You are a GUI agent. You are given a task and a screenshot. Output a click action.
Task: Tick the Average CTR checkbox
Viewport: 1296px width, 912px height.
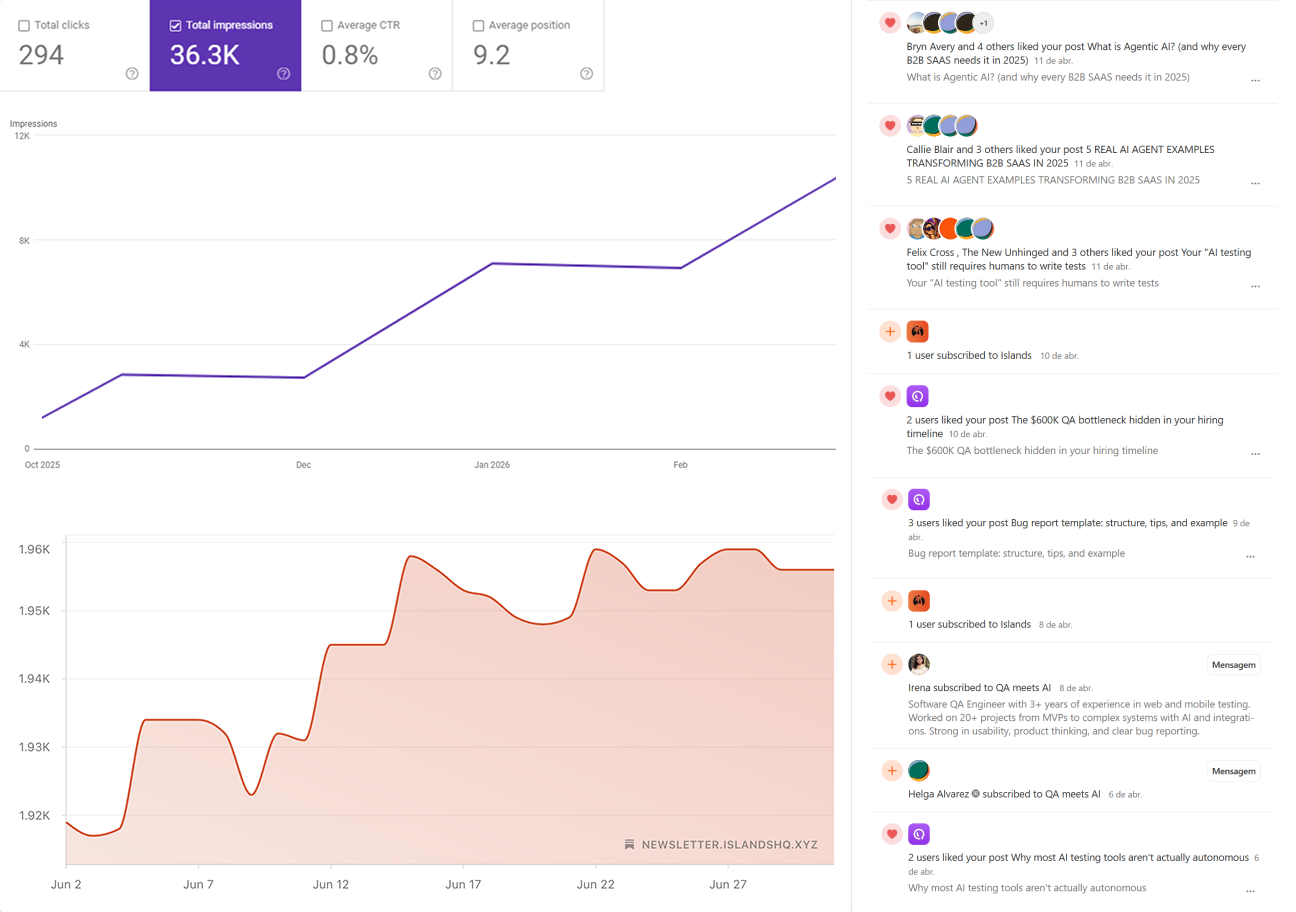(327, 26)
